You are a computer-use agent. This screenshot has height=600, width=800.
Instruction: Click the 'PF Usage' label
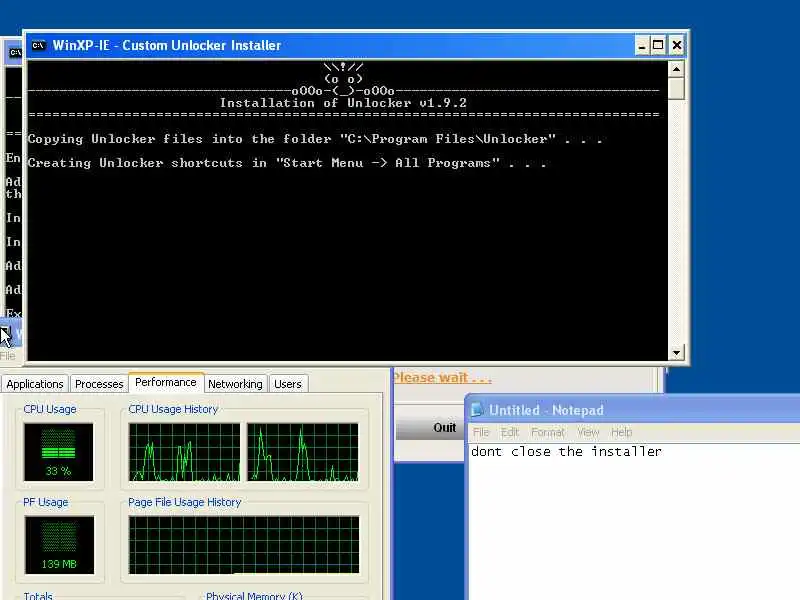pyautogui.click(x=45, y=502)
